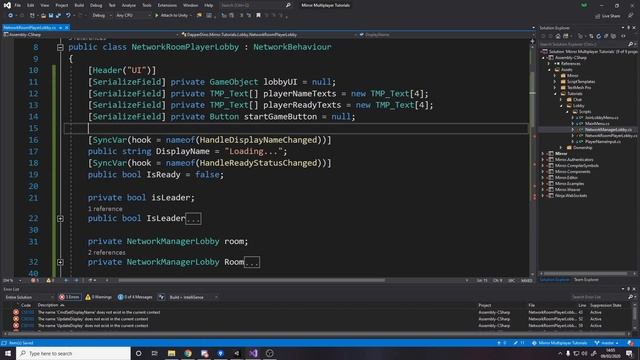Click the notification center icon in system tray
640x360 pixels.
click(629, 353)
